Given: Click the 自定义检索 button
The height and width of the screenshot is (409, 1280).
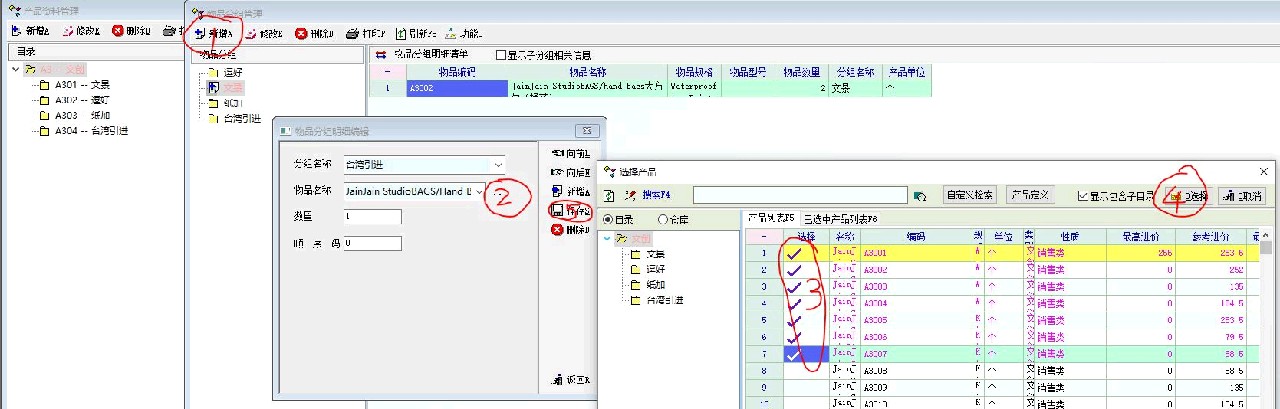Looking at the screenshot, I should pos(970,195).
